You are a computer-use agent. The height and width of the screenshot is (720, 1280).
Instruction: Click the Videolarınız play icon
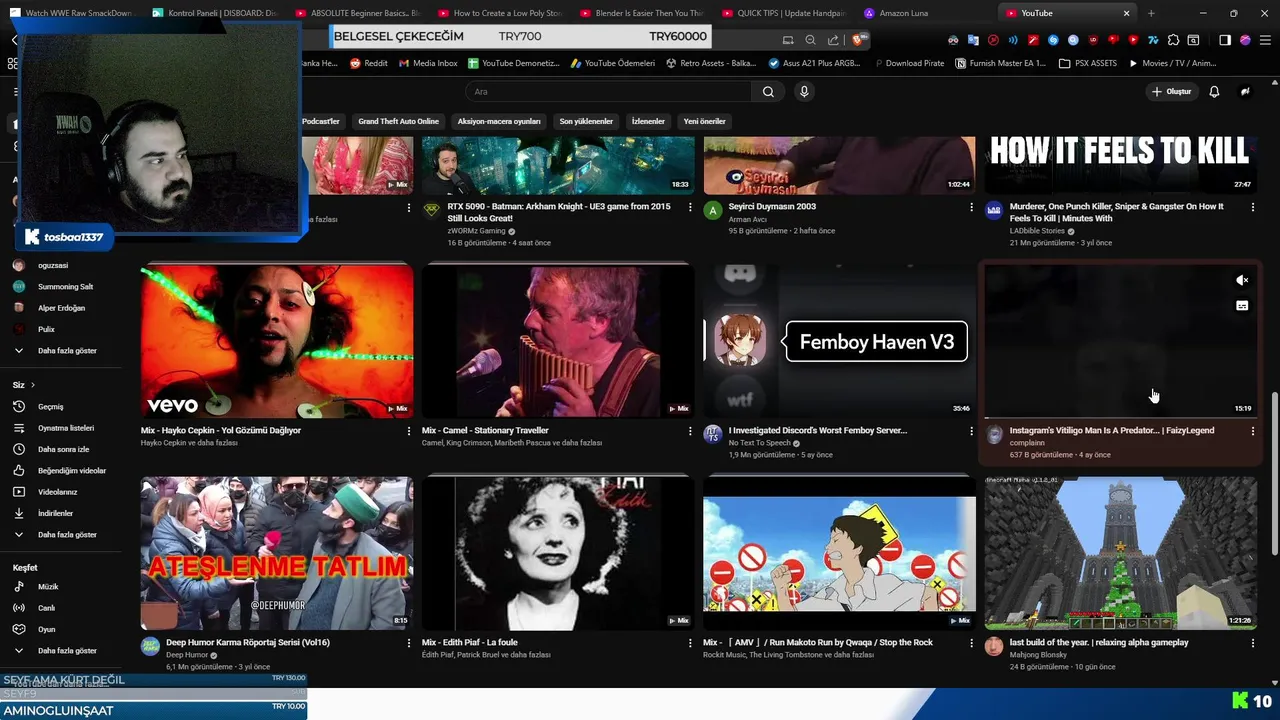[x=18, y=492]
